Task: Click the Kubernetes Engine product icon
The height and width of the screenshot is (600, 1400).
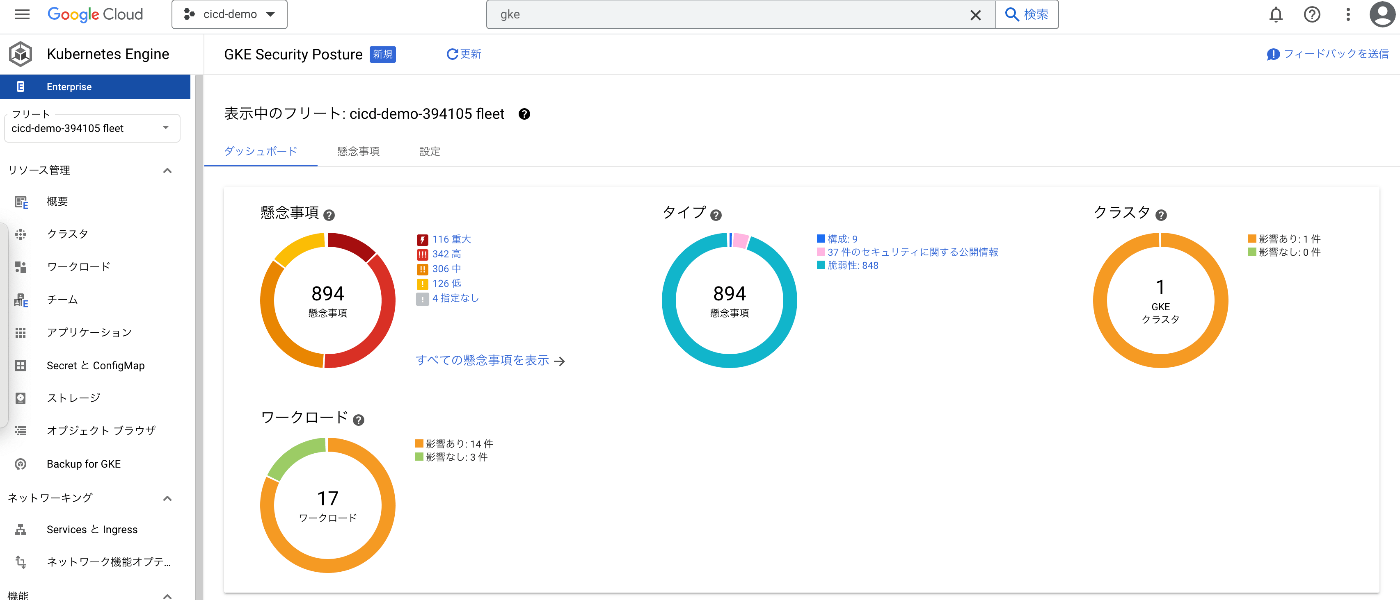Action: click(x=21, y=54)
